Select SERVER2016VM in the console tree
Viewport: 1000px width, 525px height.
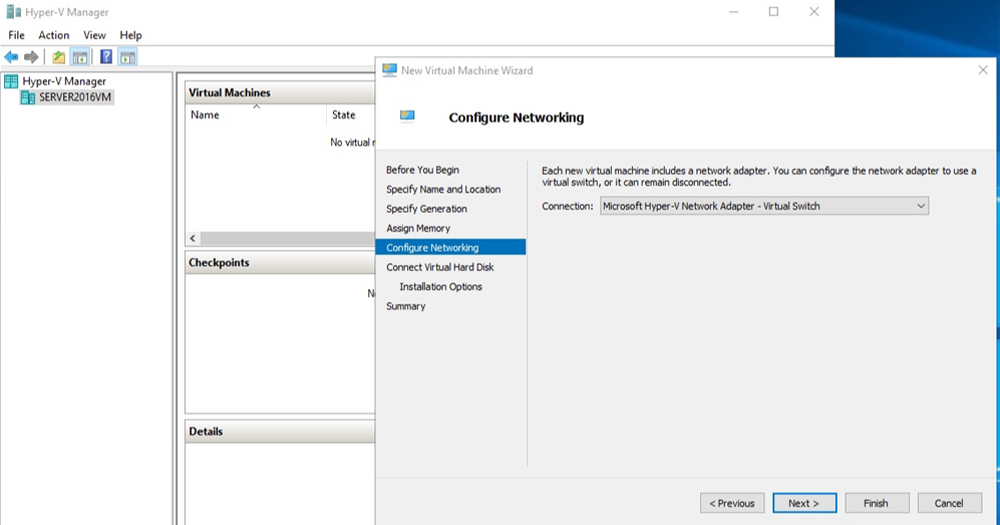click(75, 97)
